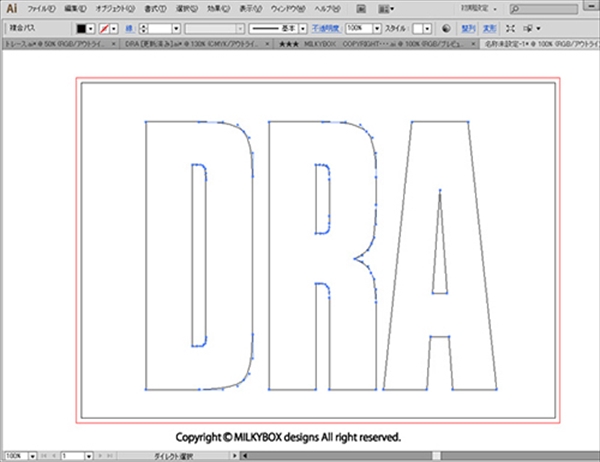This screenshot has width=600, height=462.
Task: Click the stroke none color swatch
Action: (x=104, y=28)
